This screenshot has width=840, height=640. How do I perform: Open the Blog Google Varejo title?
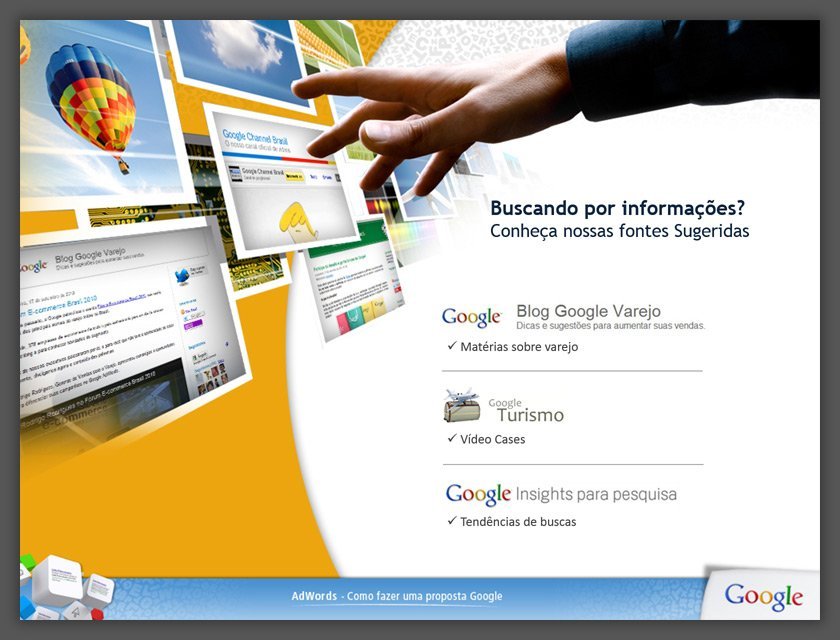588,311
